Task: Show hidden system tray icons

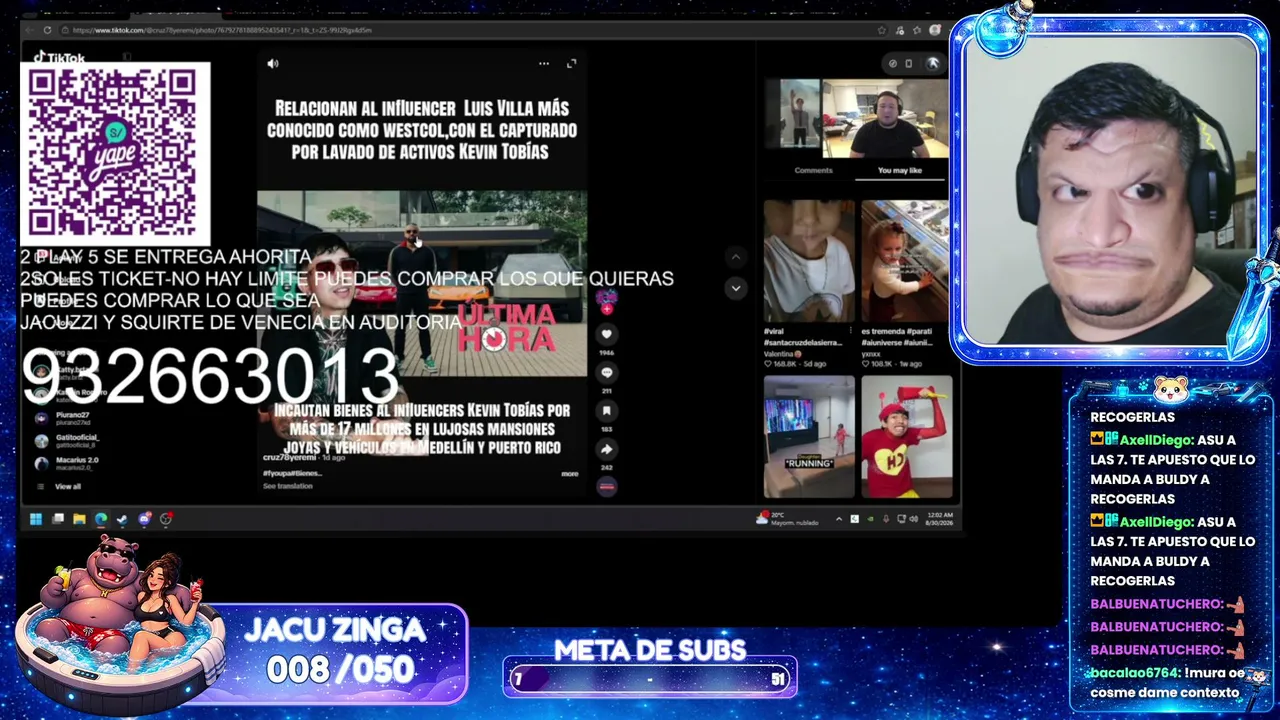Action: point(839,518)
